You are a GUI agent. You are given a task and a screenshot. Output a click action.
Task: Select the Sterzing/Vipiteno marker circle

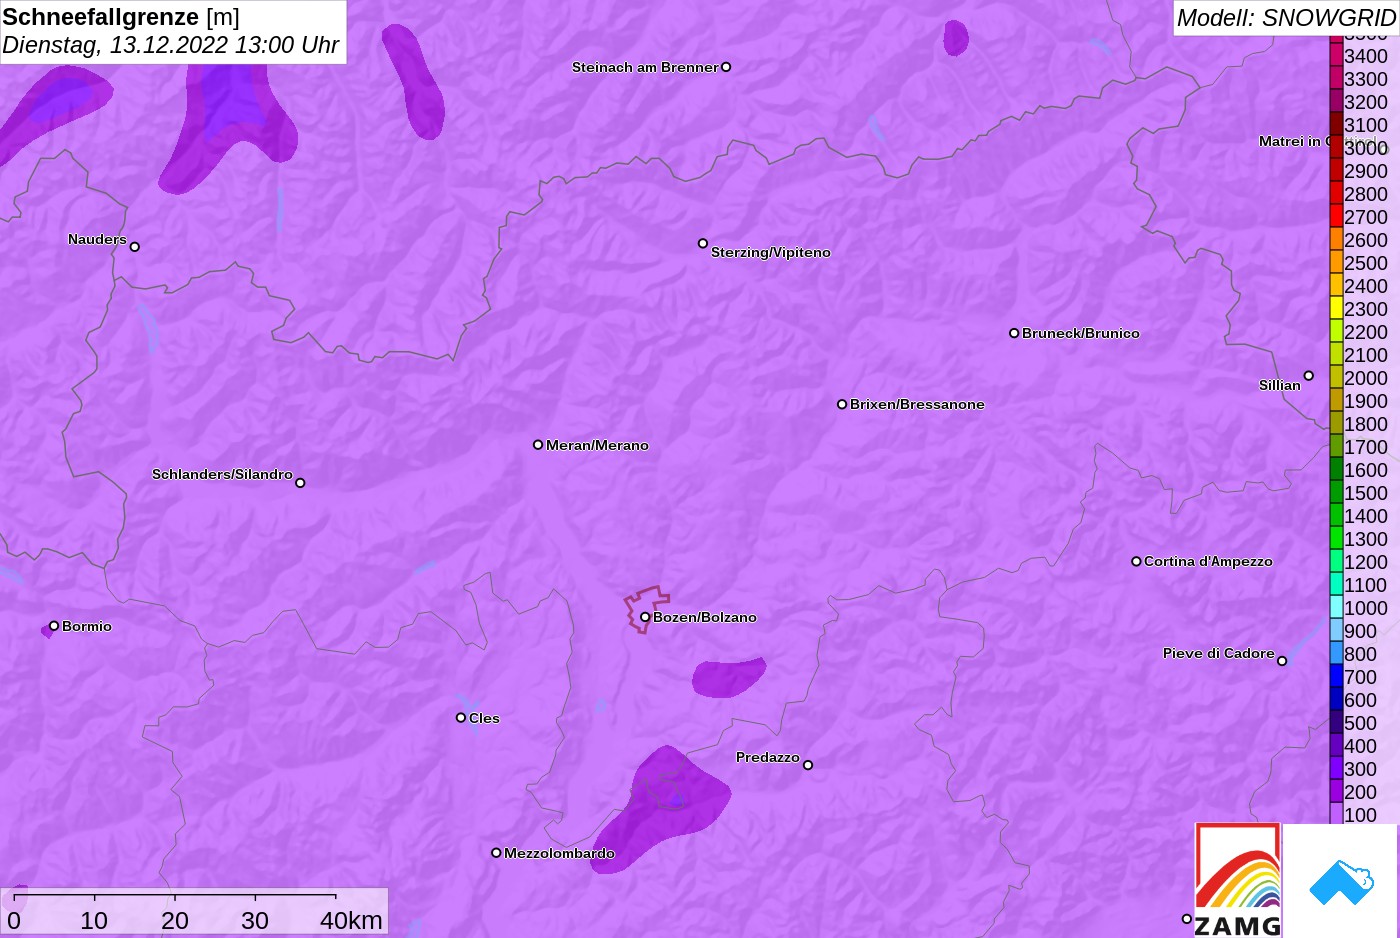703,243
